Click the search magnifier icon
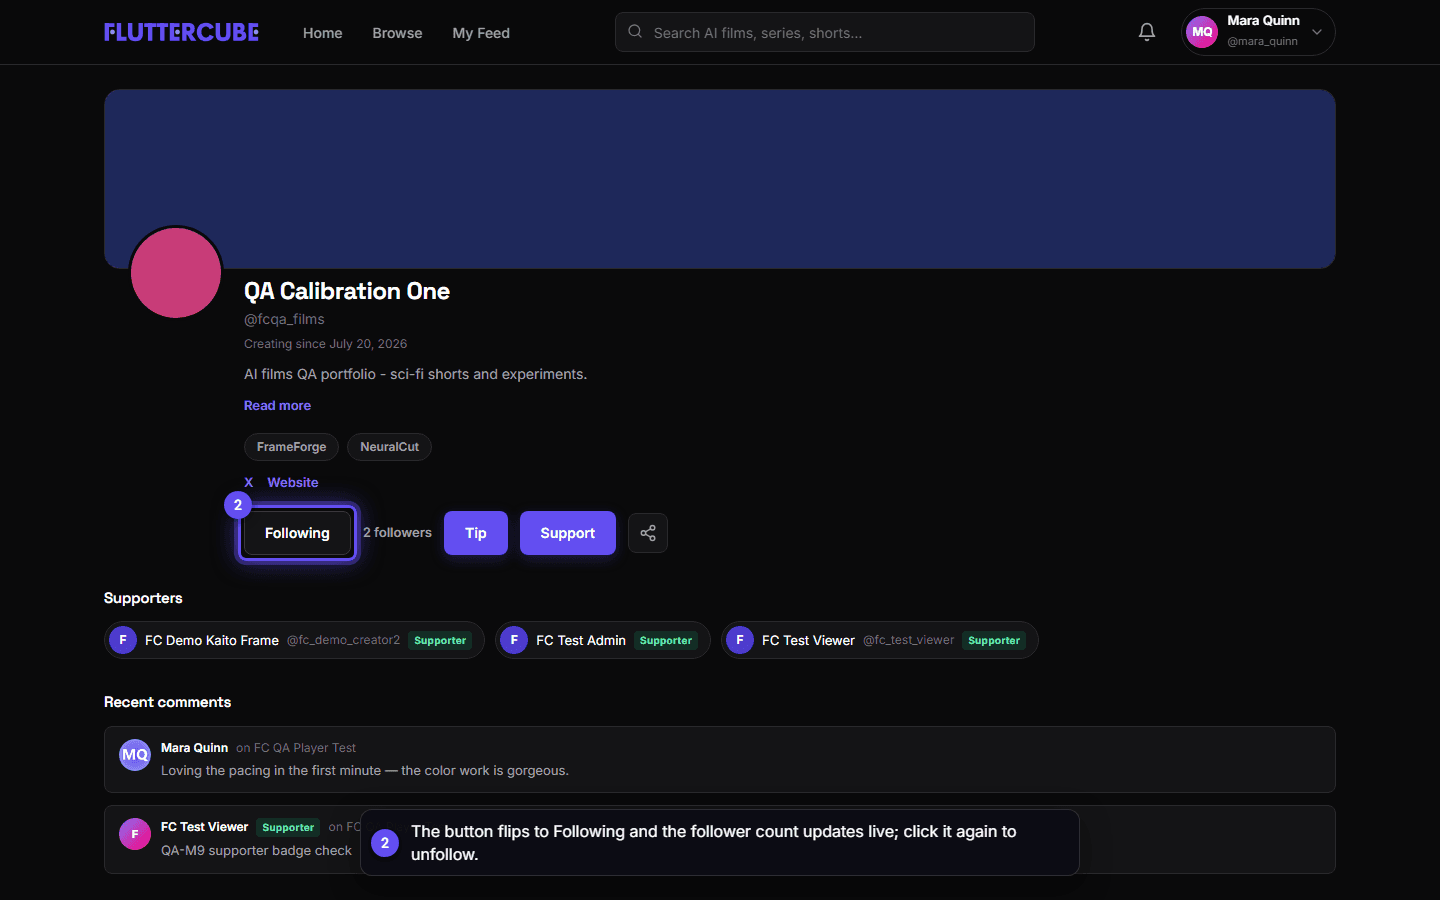Screen dimensions: 1440x900 click(635, 32)
